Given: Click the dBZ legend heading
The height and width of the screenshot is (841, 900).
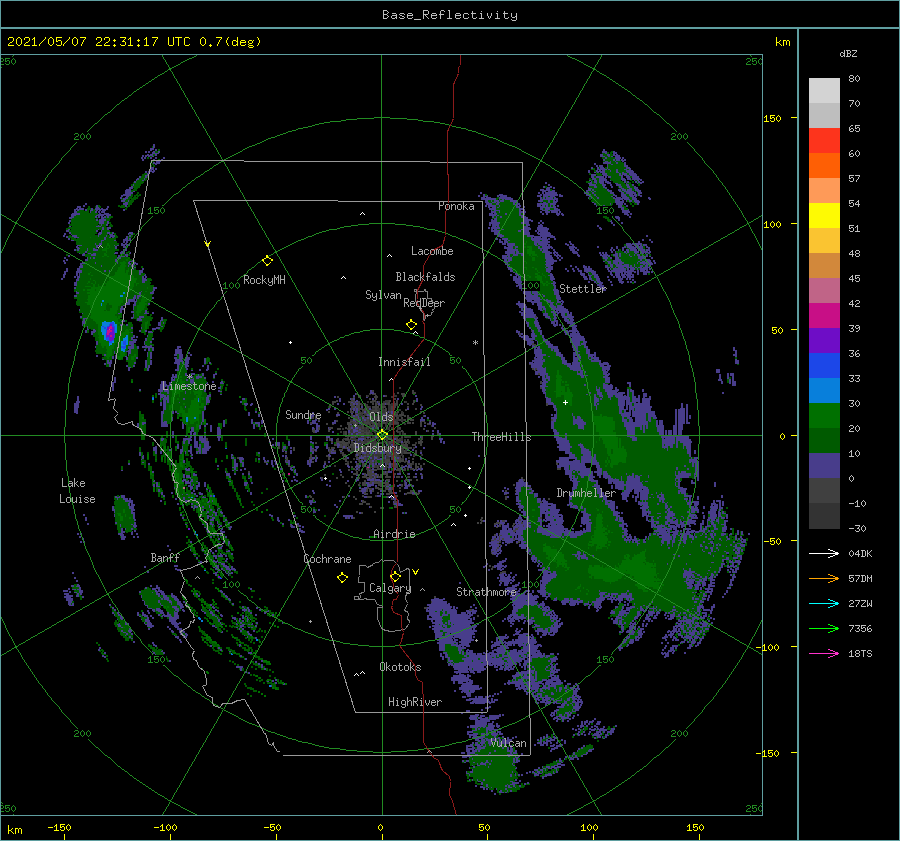Looking at the screenshot, I should (848, 53).
